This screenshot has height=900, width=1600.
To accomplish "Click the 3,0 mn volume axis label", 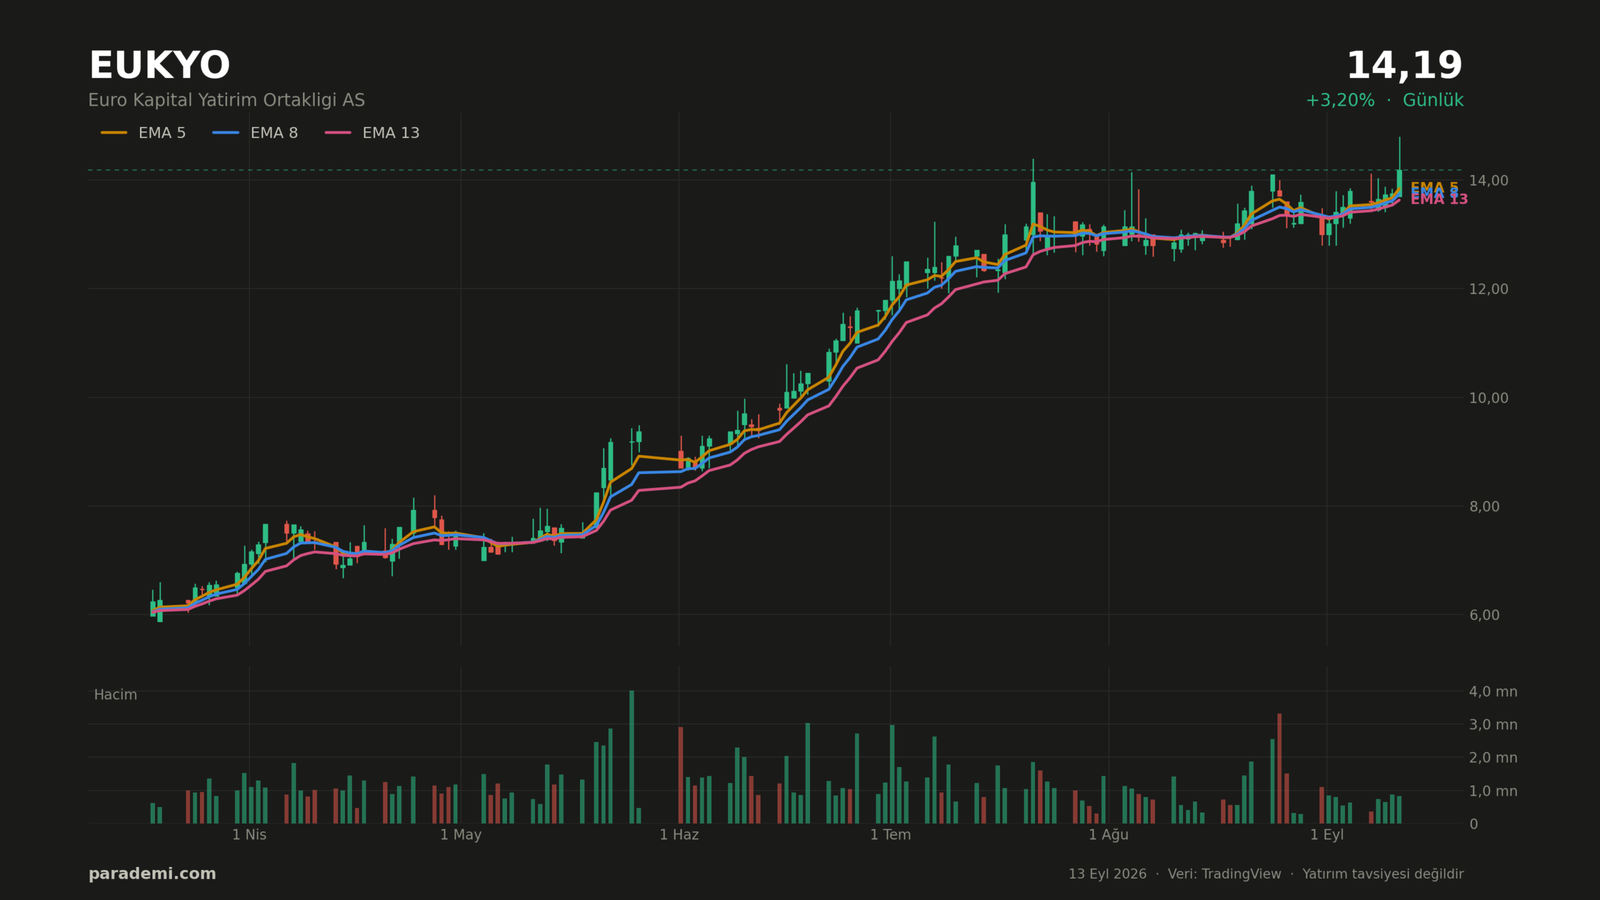I will click(1493, 725).
